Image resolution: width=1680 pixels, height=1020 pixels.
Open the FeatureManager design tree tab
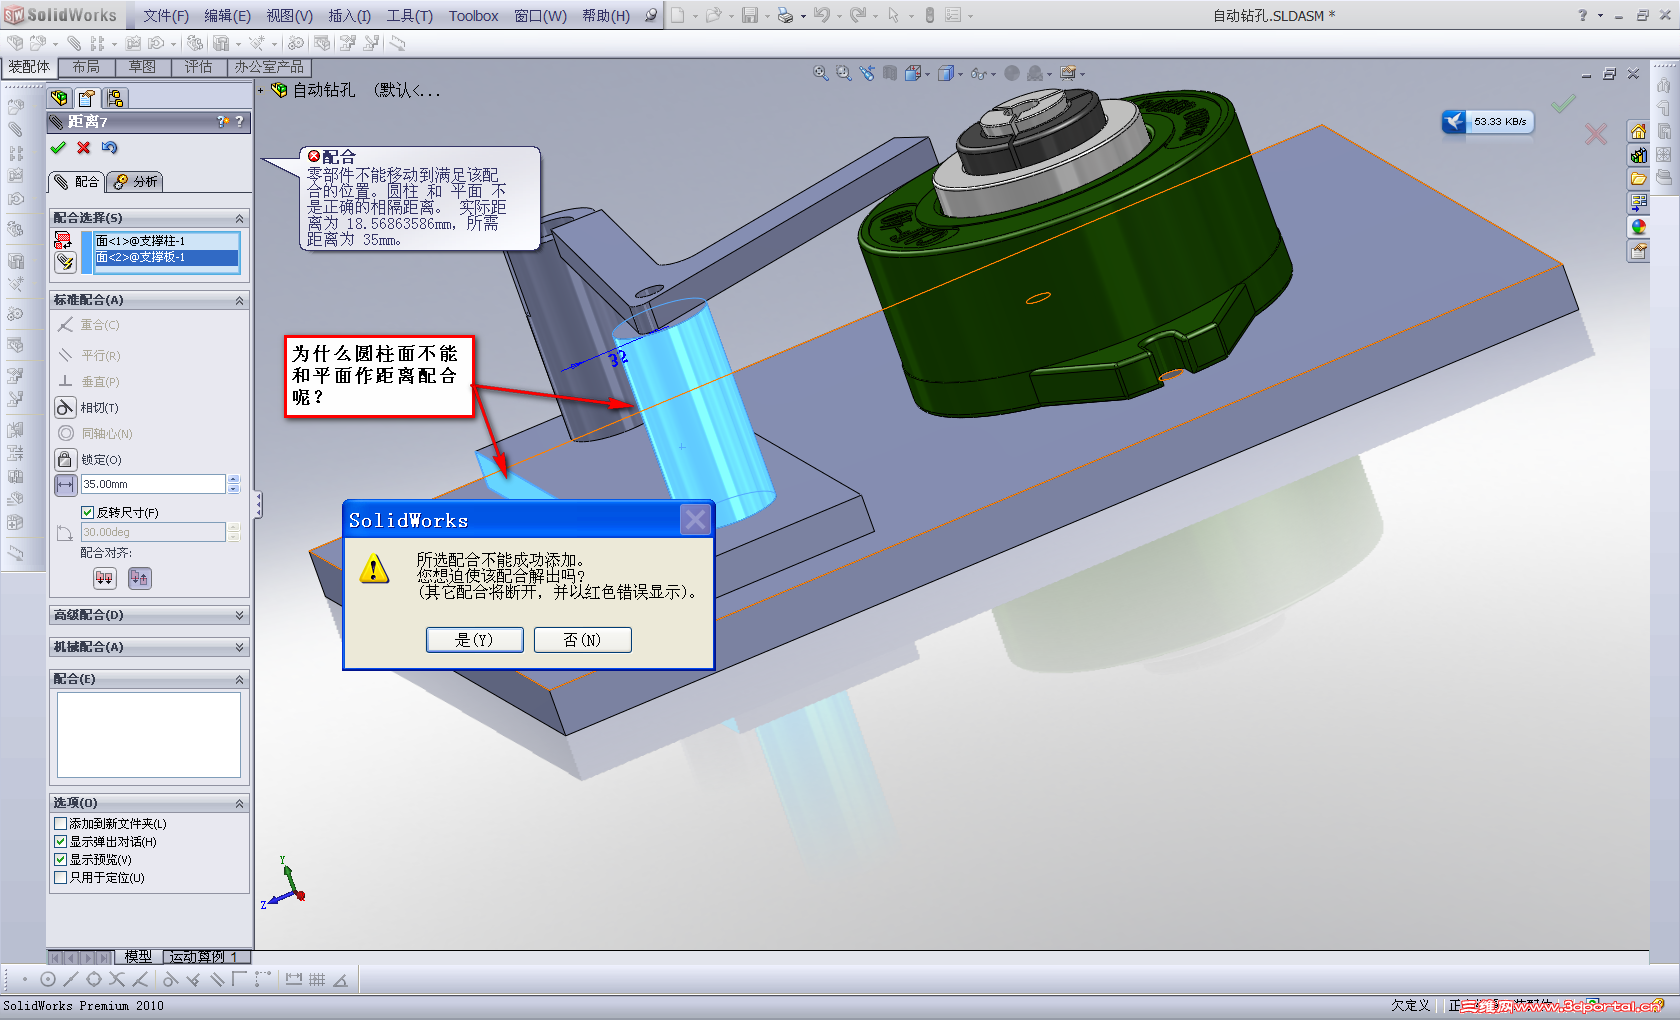point(60,98)
